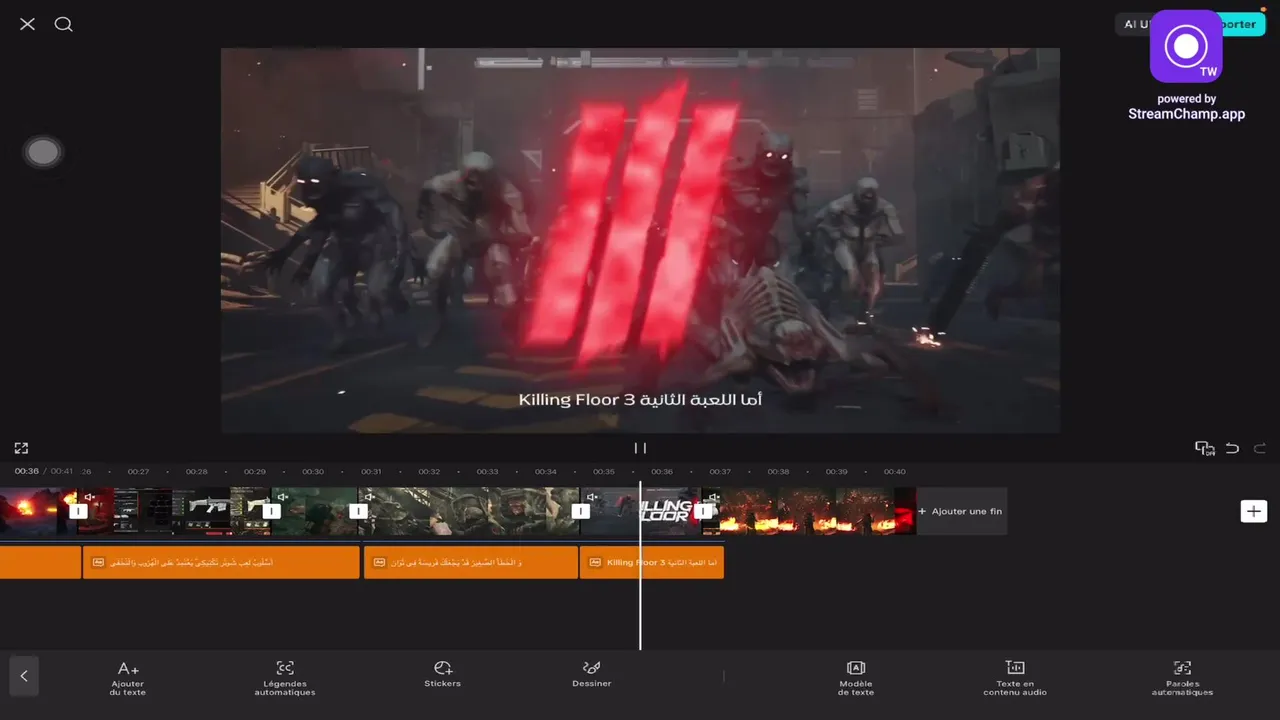Enter fullscreen preview mode
Screen dimensions: 1280x720
click(x=21, y=448)
